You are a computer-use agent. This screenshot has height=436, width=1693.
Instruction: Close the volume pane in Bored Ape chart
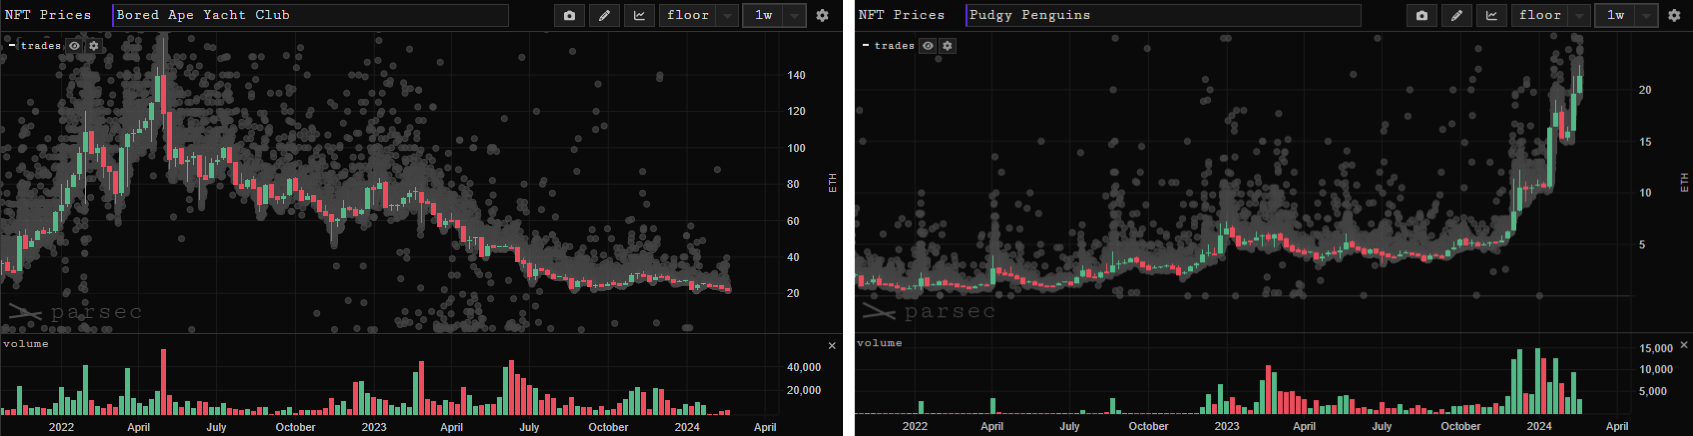[832, 345]
